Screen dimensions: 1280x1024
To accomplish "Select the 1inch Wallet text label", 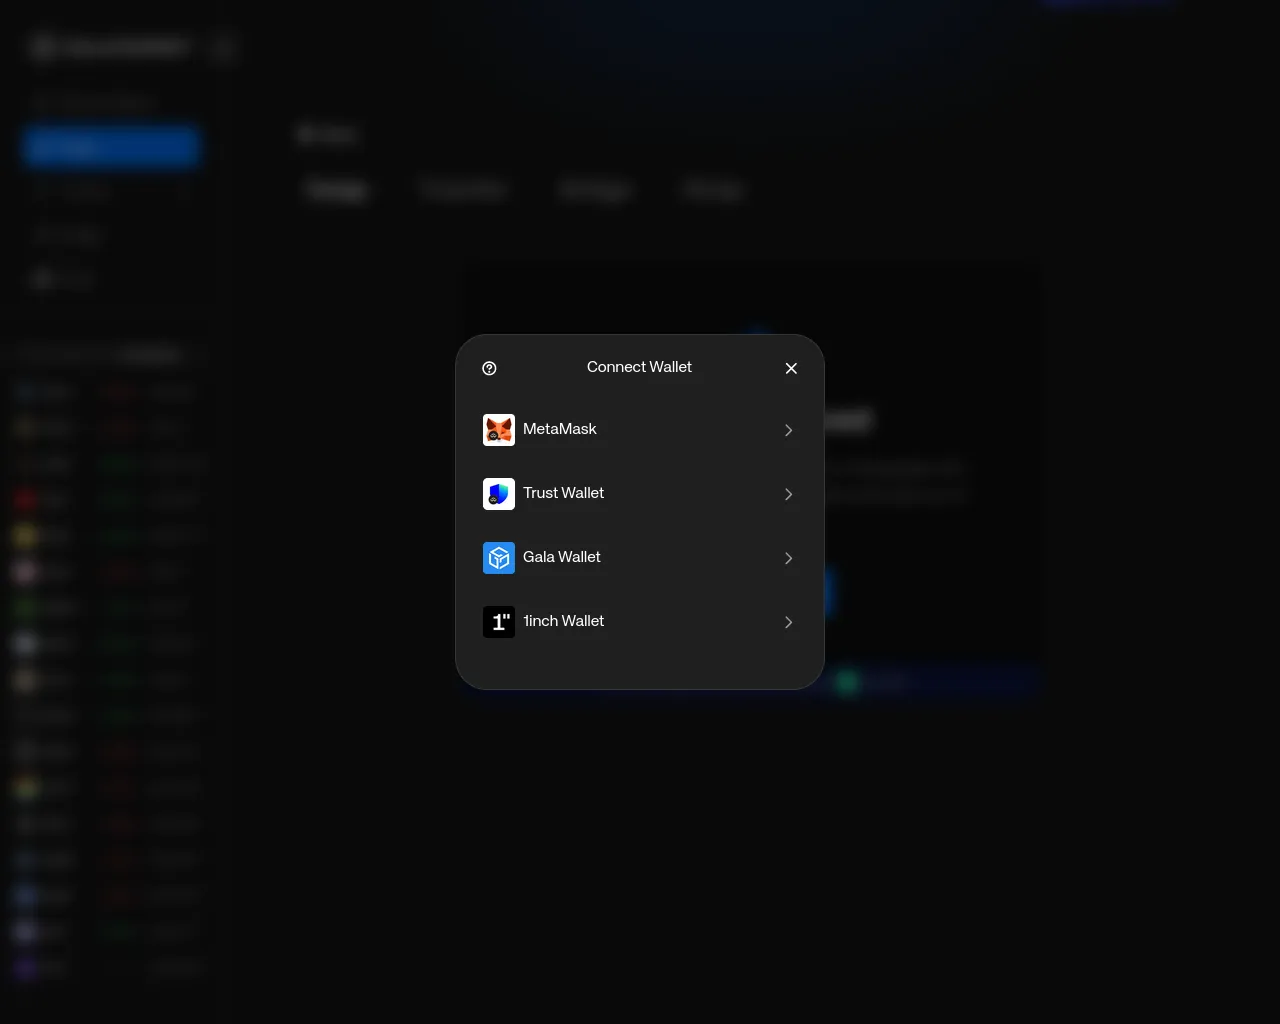I will point(563,621).
